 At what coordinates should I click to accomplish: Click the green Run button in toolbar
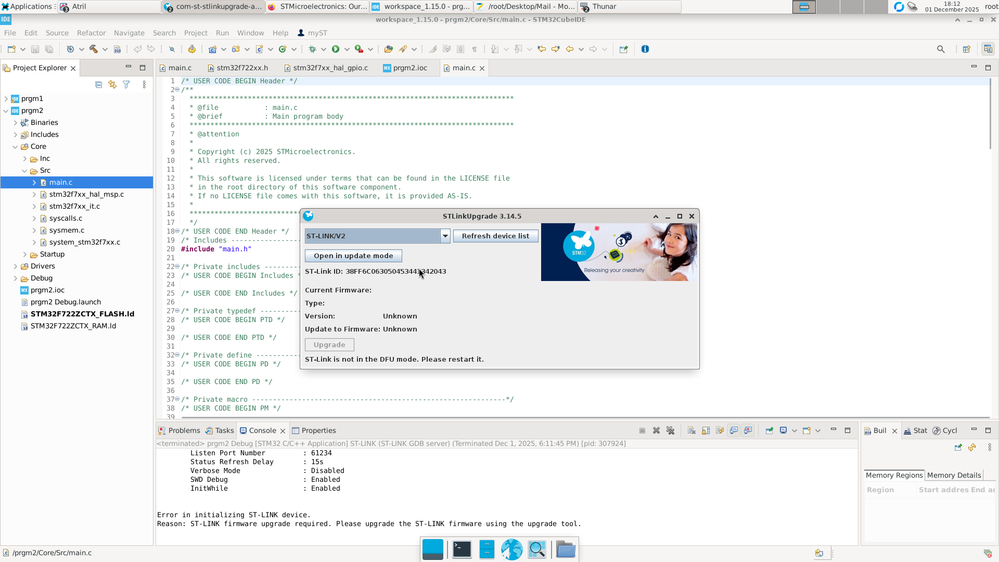click(335, 49)
